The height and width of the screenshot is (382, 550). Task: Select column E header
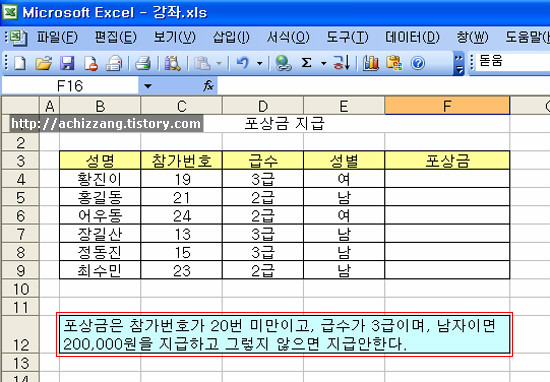344,106
